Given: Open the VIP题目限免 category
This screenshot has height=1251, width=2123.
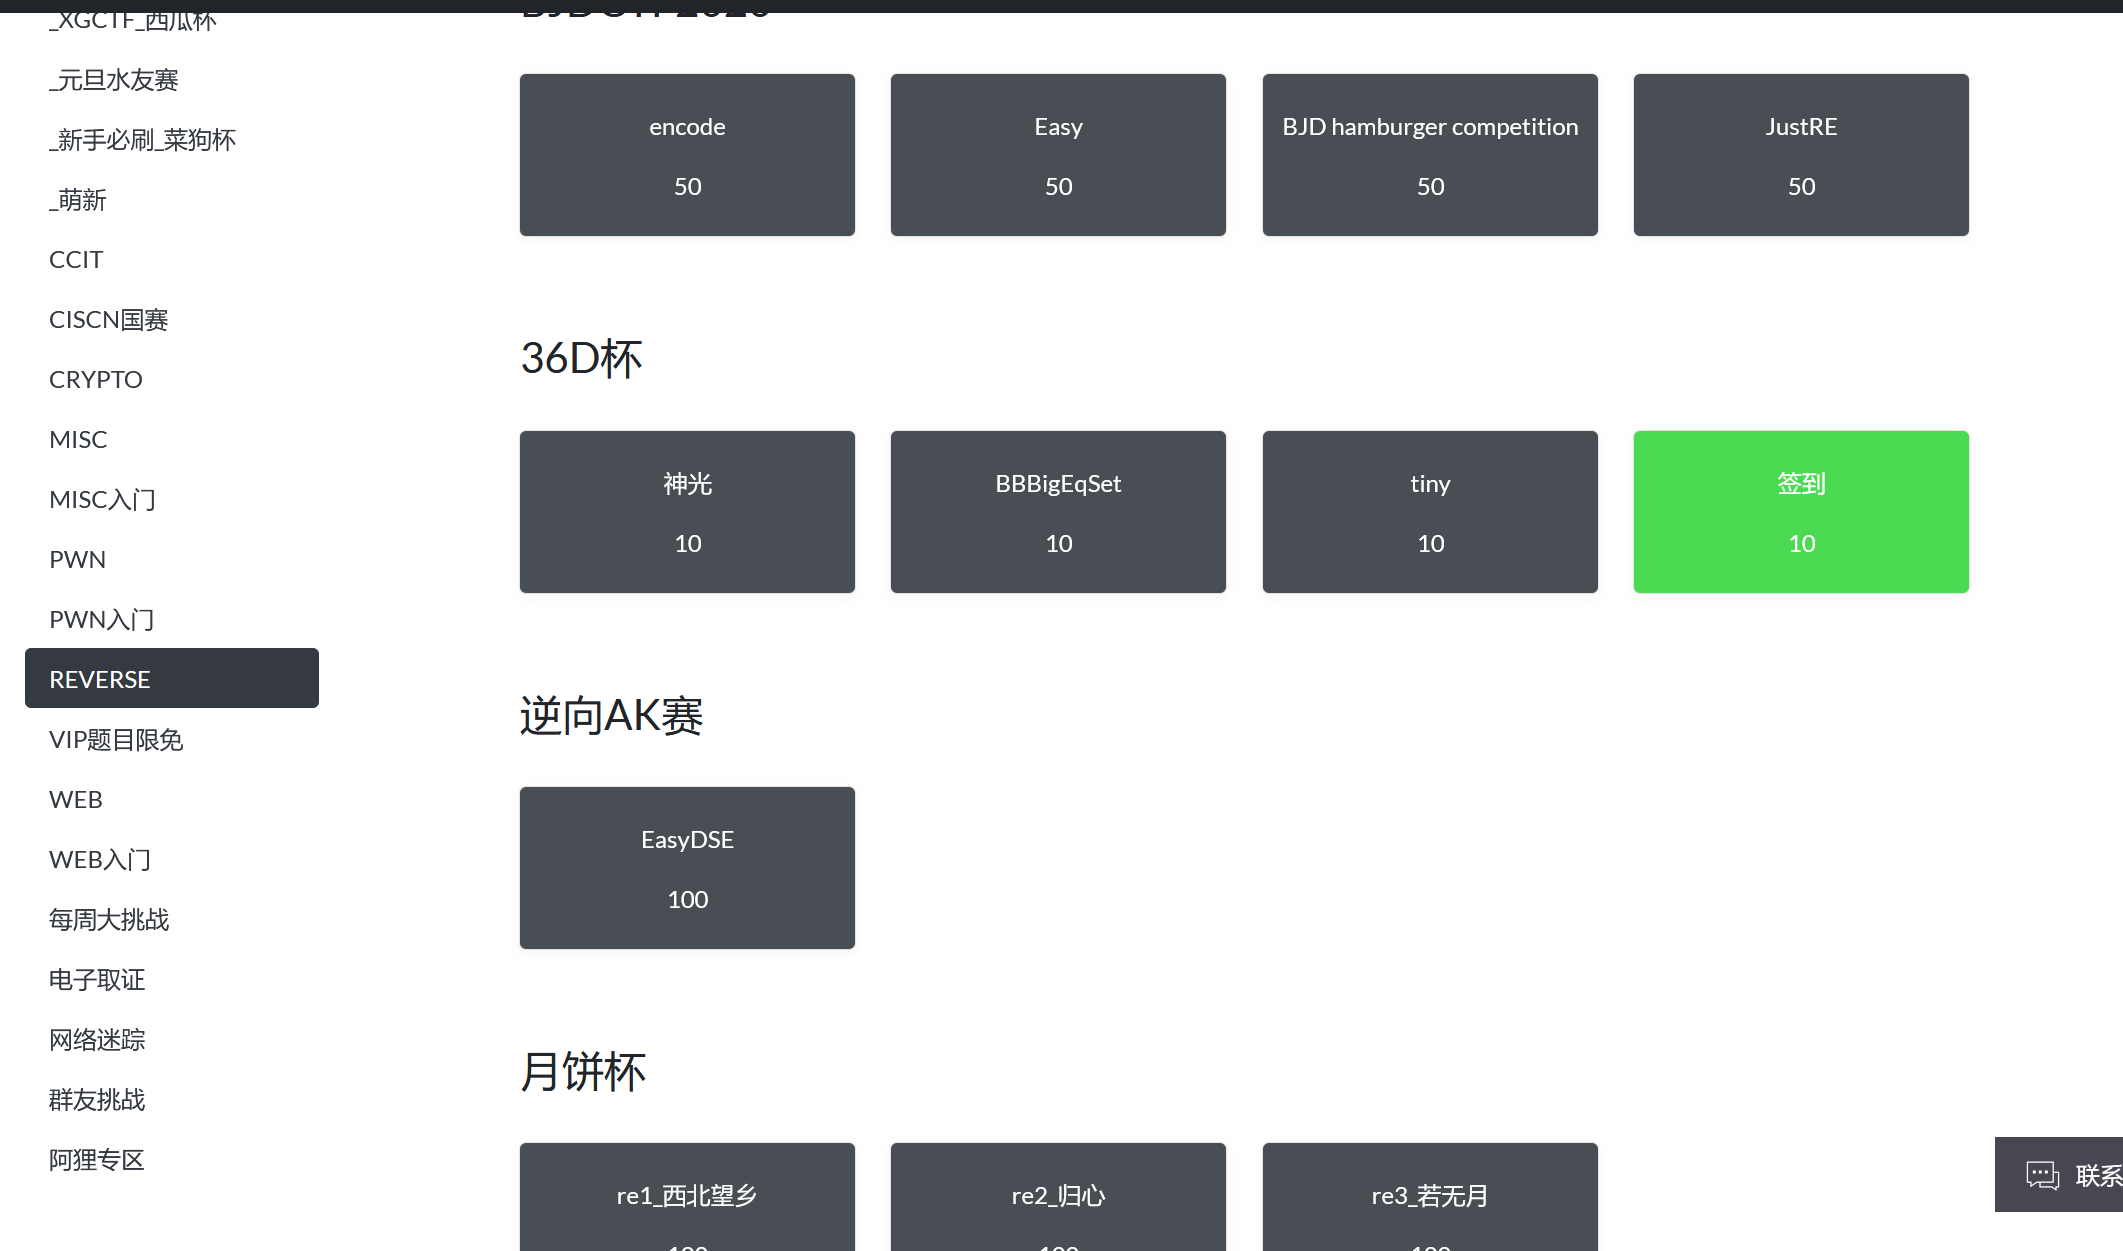Looking at the screenshot, I should pos(116,740).
